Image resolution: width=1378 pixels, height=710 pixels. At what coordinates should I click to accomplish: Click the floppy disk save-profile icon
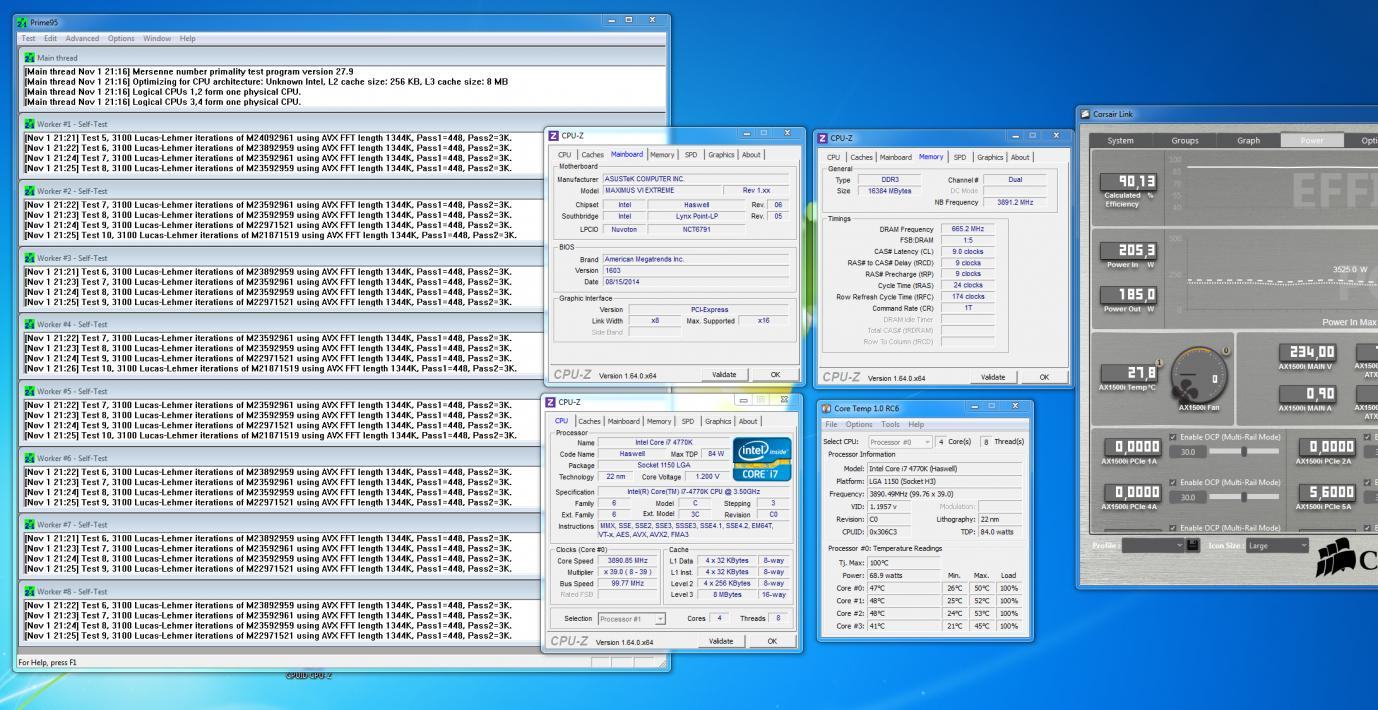1193,545
